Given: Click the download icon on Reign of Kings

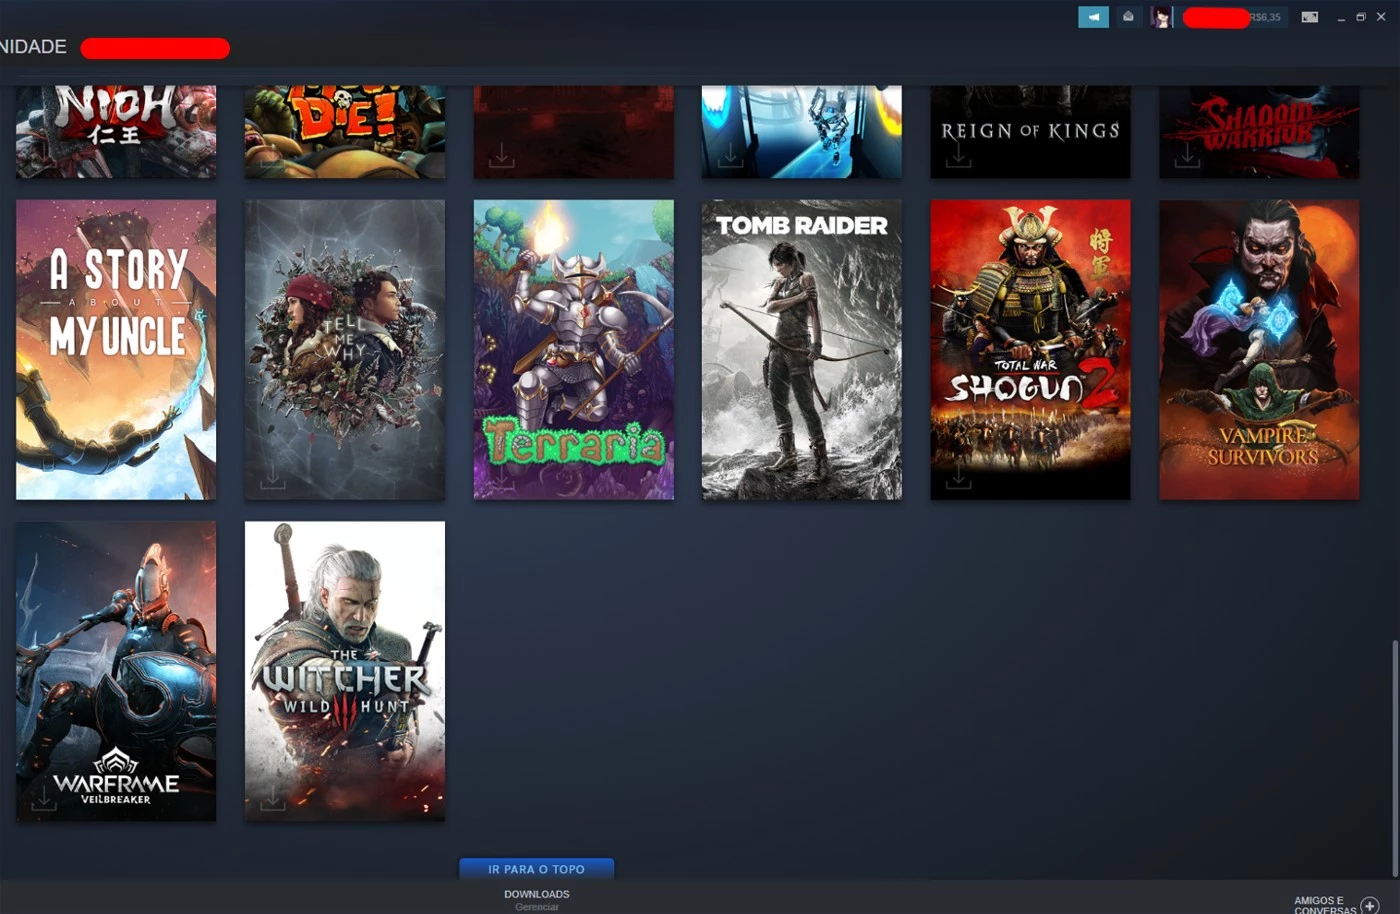Looking at the screenshot, I should 958,155.
